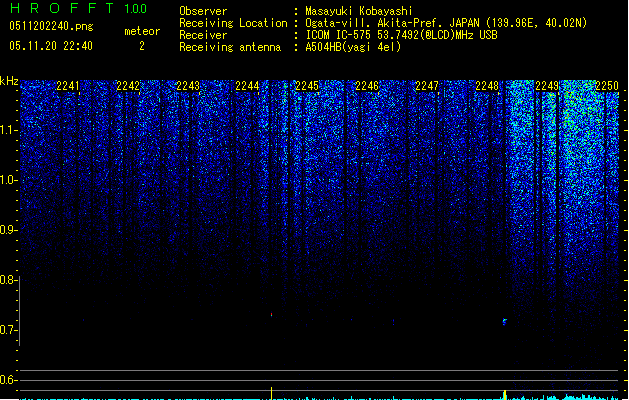The width and height of the screenshot is (629, 400).
Task: Click the A504HB(yagi 4el) antenna value
Action: pos(353,47)
